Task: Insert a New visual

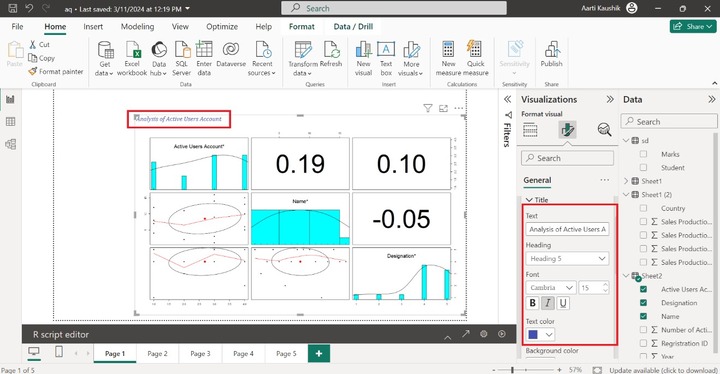Action: [x=363, y=58]
